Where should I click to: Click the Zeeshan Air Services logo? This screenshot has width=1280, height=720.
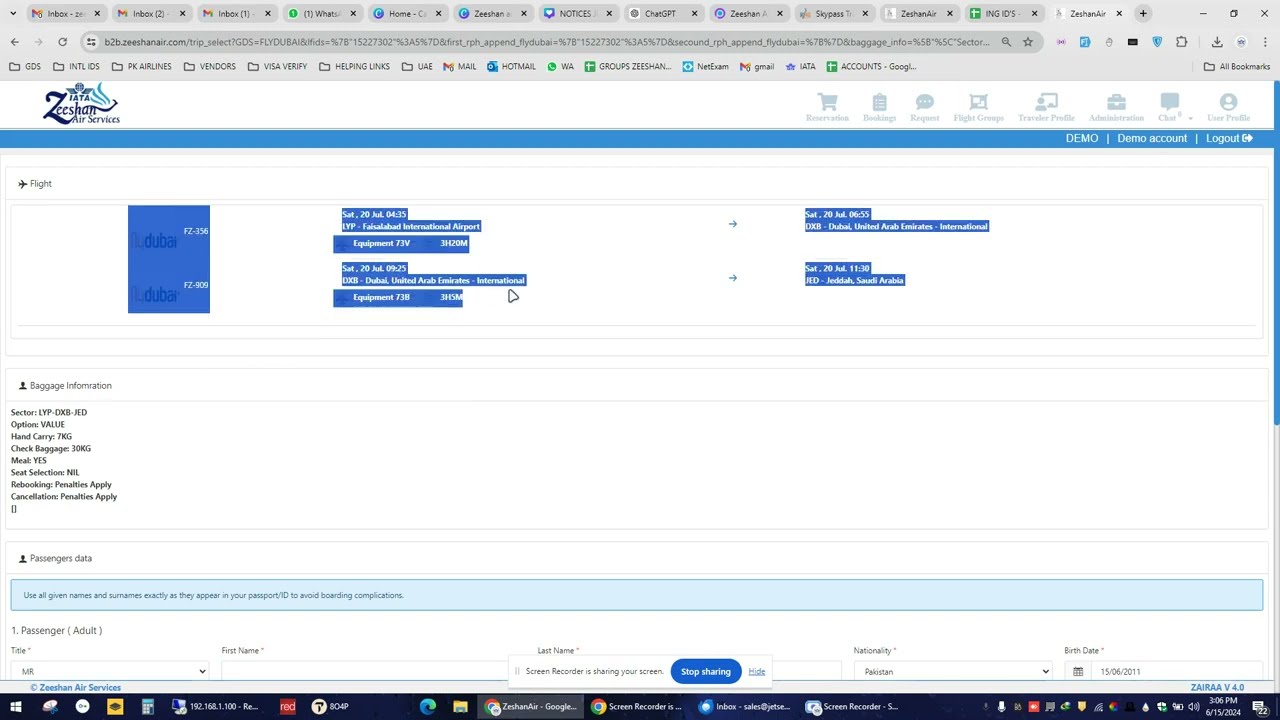pos(81,104)
